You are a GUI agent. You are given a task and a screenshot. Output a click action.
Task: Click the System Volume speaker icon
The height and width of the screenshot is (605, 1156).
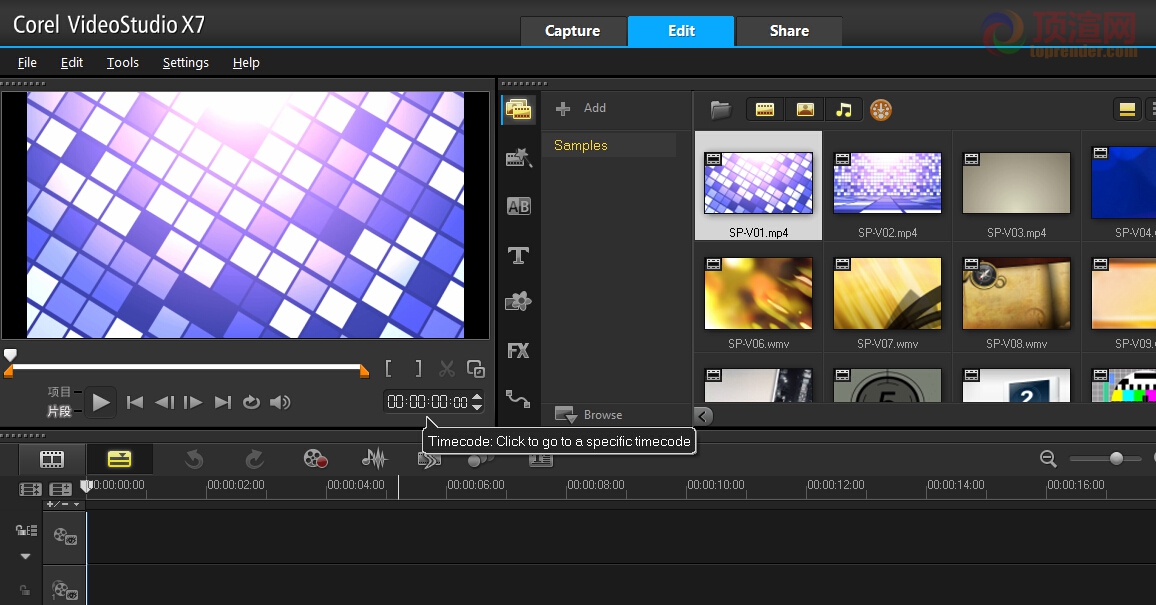pyautogui.click(x=280, y=402)
